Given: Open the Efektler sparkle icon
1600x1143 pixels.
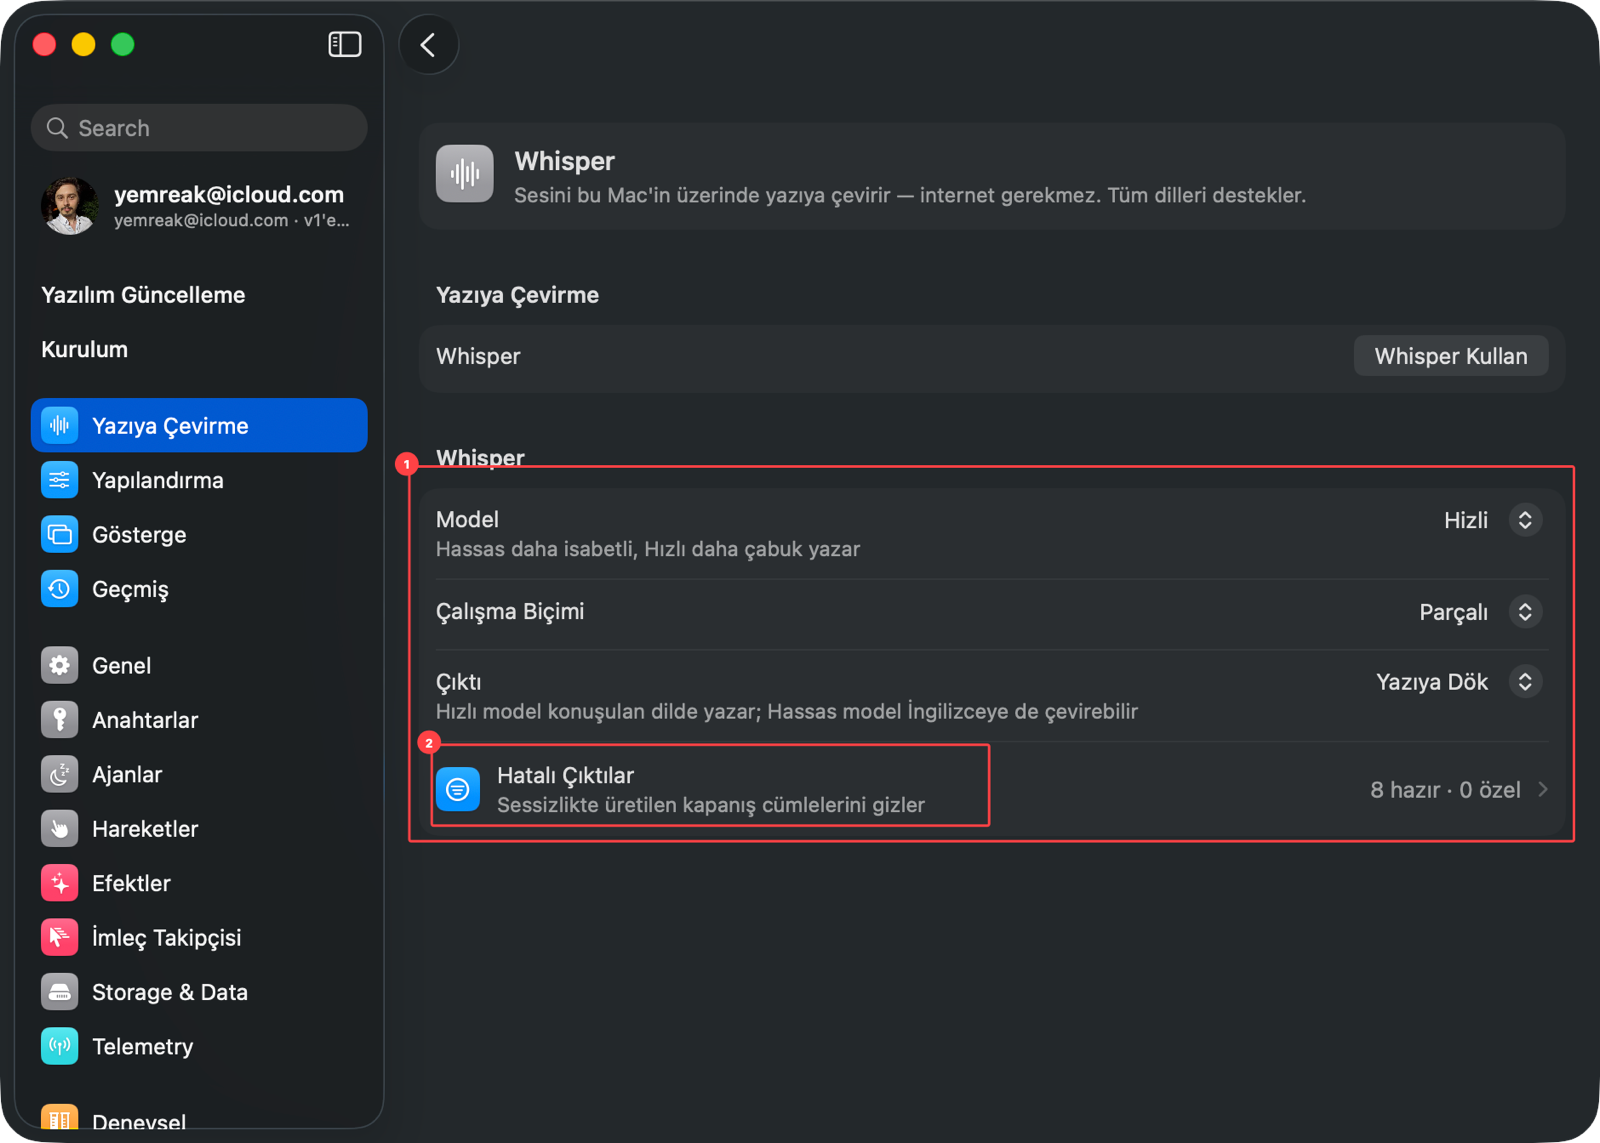Looking at the screenshot, I should 60,883.
